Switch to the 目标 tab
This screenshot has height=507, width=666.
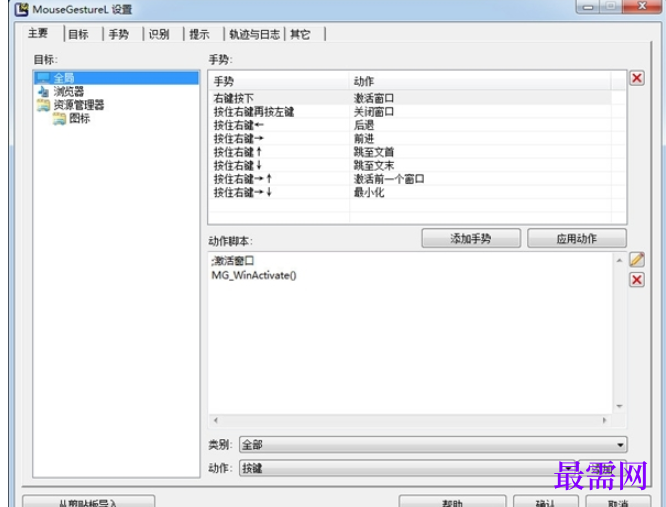(78, 34)
